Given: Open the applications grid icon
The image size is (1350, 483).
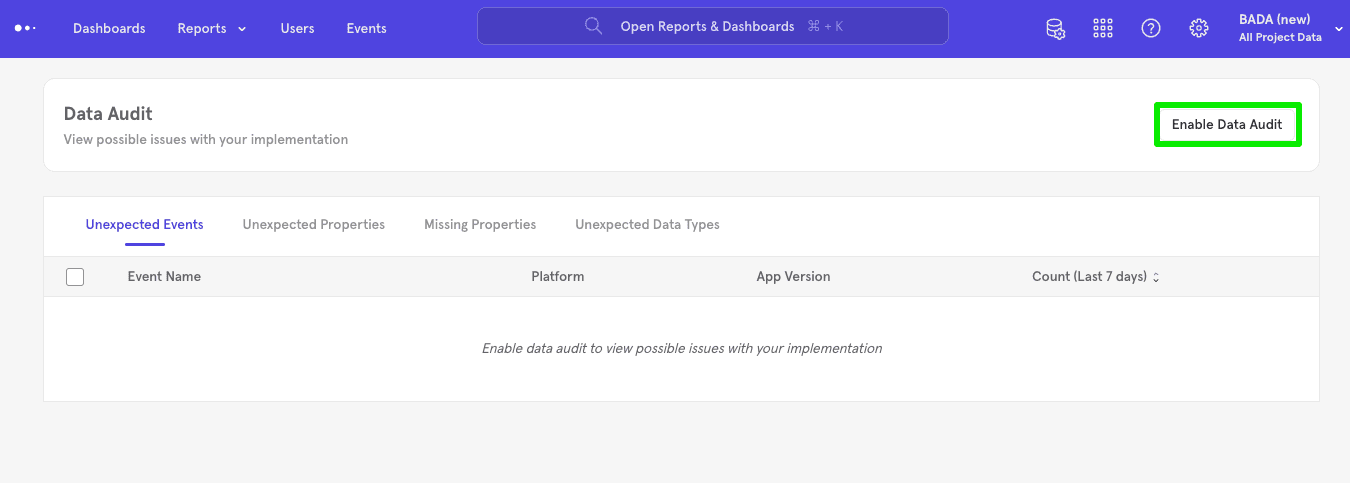Looking at the screenshot, I should click(1103, 28).
